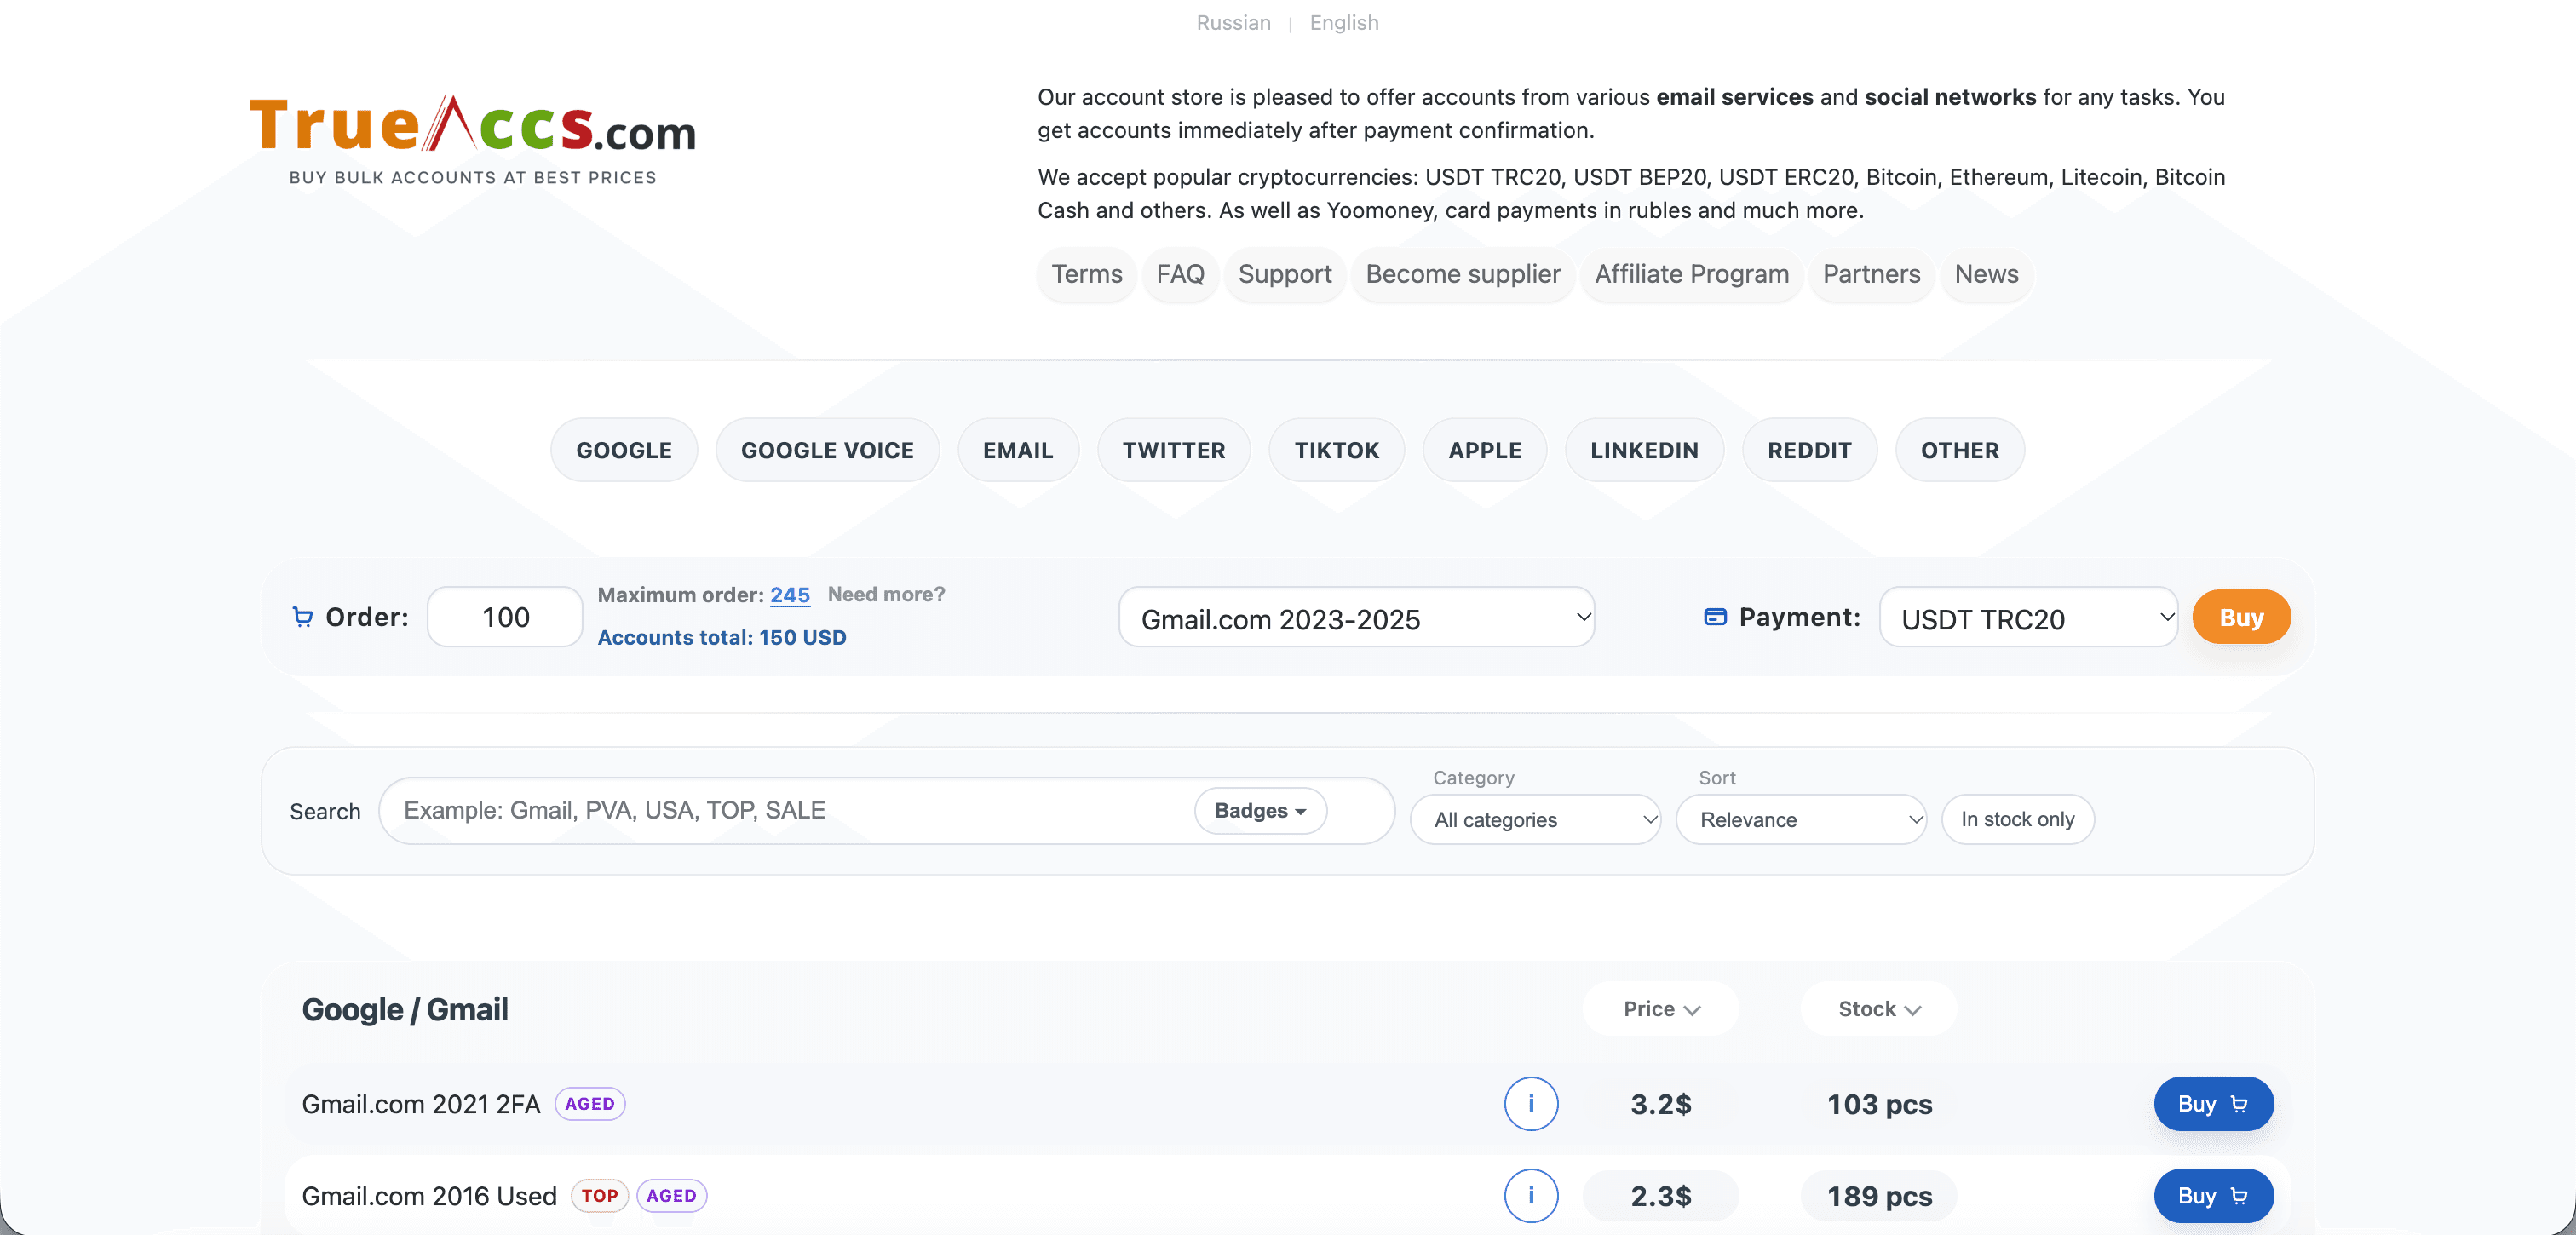Open the All categories dropdown

(1535, 819)
